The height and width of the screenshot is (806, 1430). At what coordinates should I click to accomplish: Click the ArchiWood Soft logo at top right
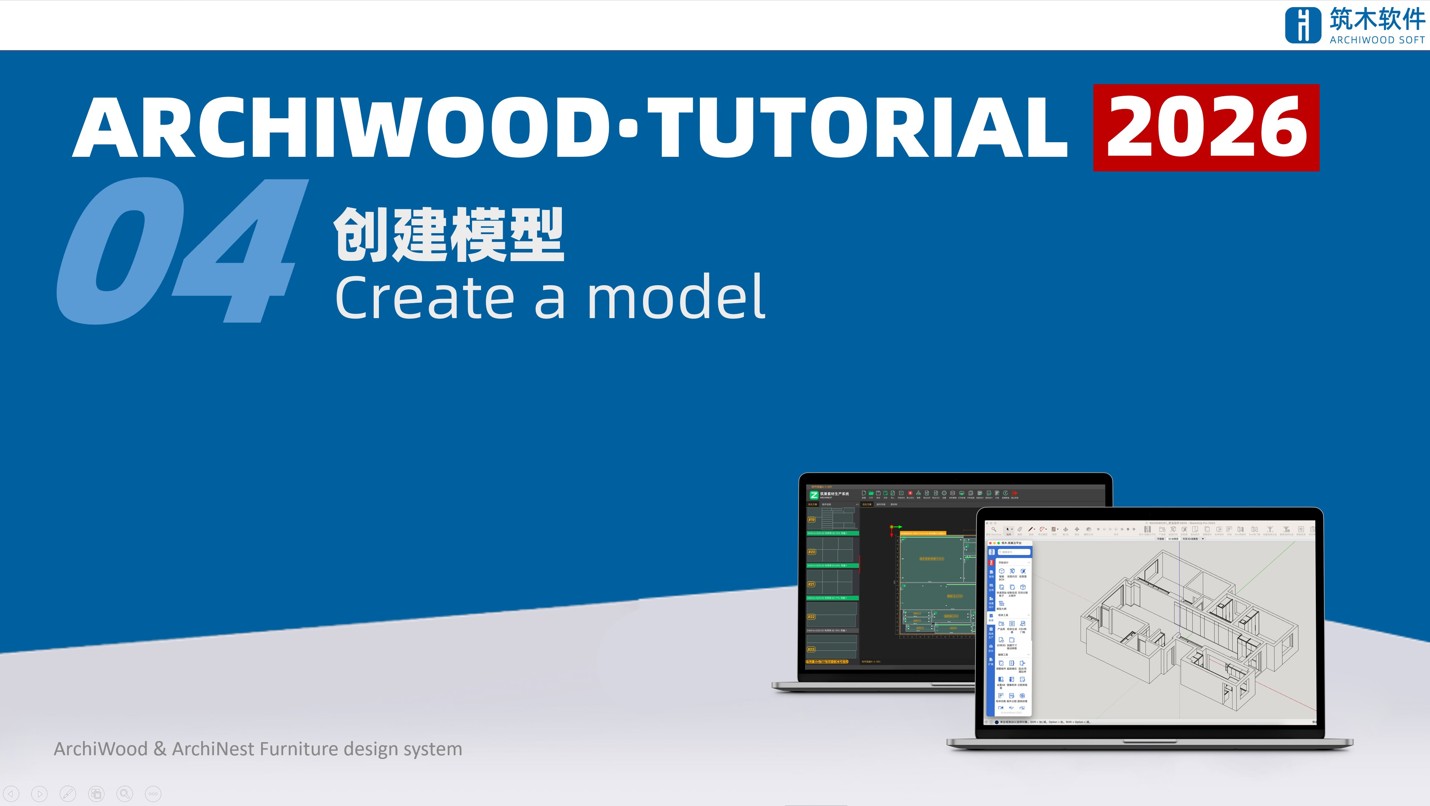pos(1355,24)
